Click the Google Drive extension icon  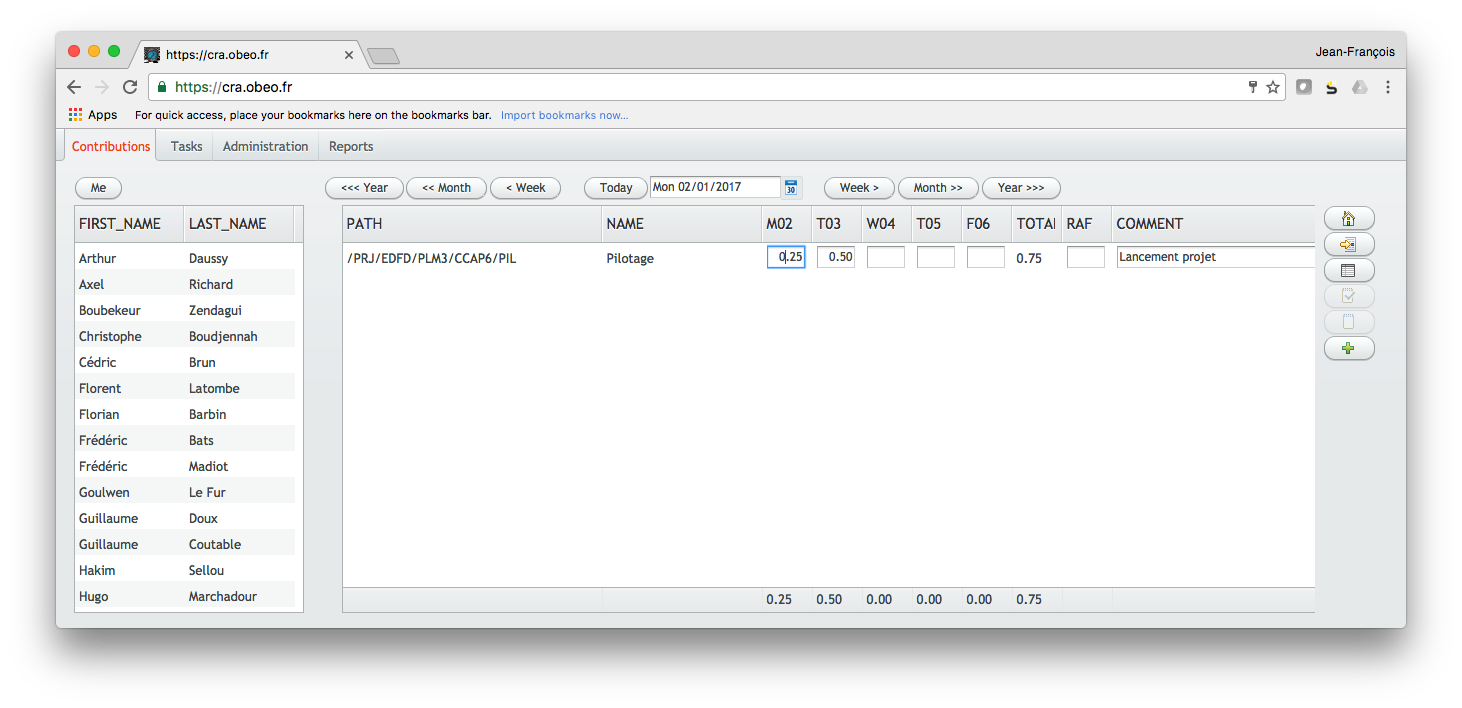[1360, 87]
